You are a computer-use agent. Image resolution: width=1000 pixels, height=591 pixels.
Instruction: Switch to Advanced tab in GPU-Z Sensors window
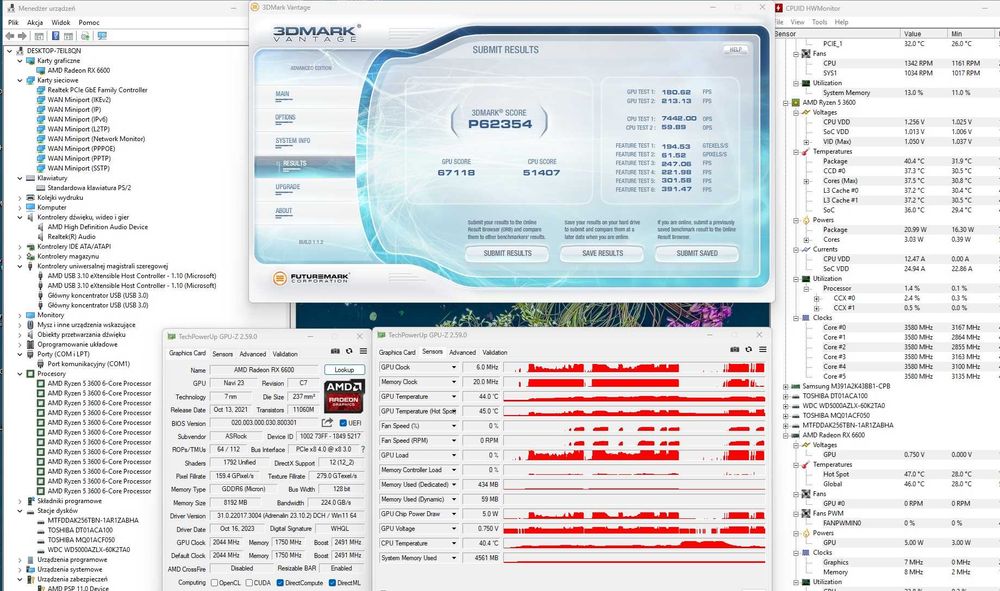tap(462, 352)
